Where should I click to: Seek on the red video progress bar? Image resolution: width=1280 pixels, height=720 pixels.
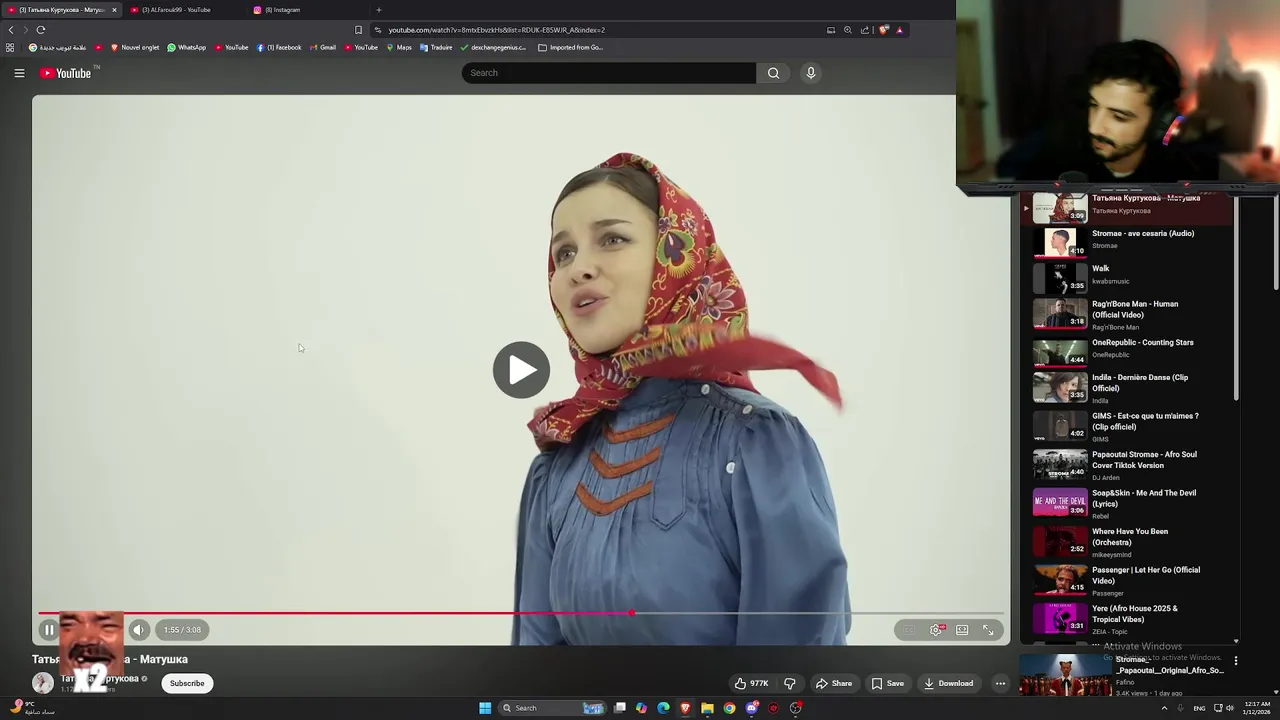(x=520, y=613)
